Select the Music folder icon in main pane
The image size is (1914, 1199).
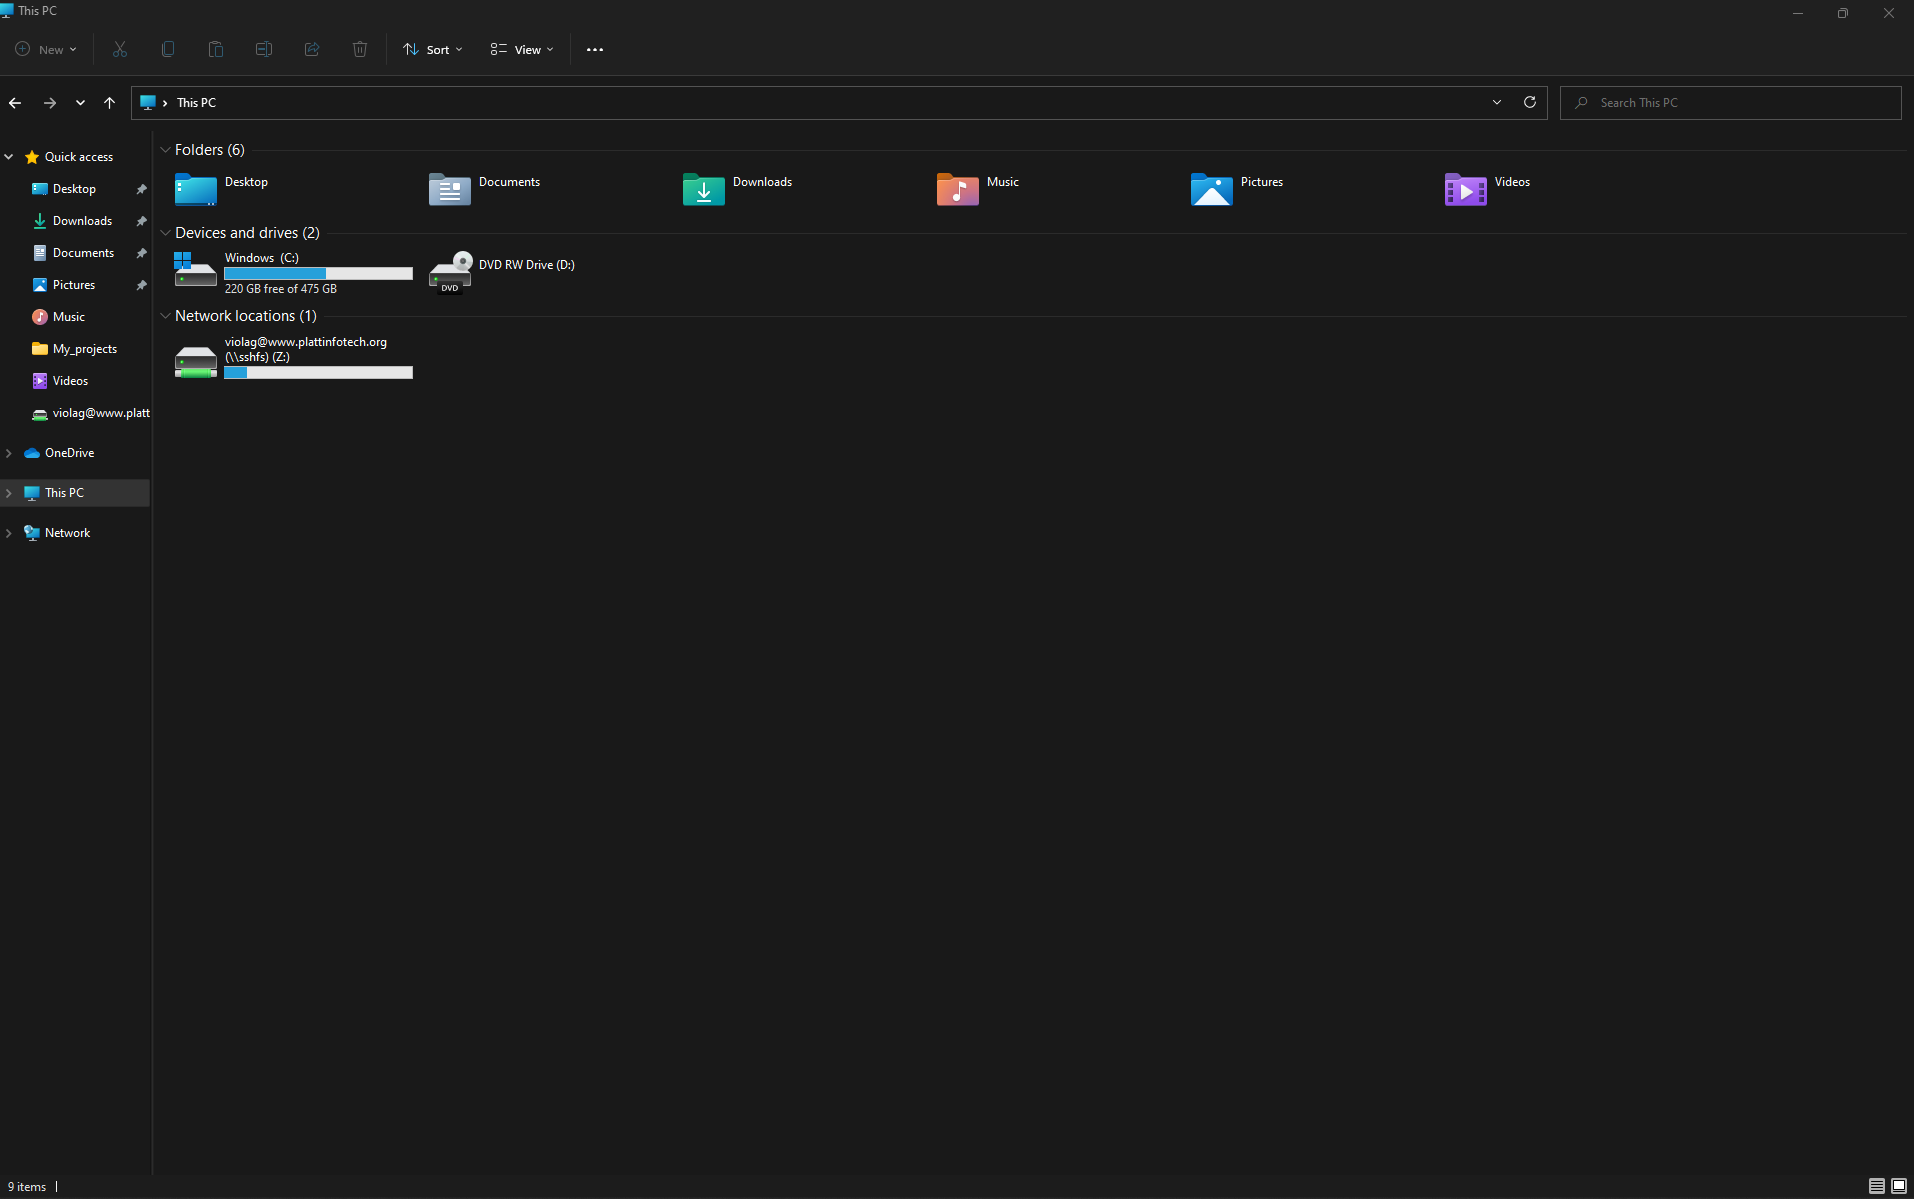[x=958, y=189]
